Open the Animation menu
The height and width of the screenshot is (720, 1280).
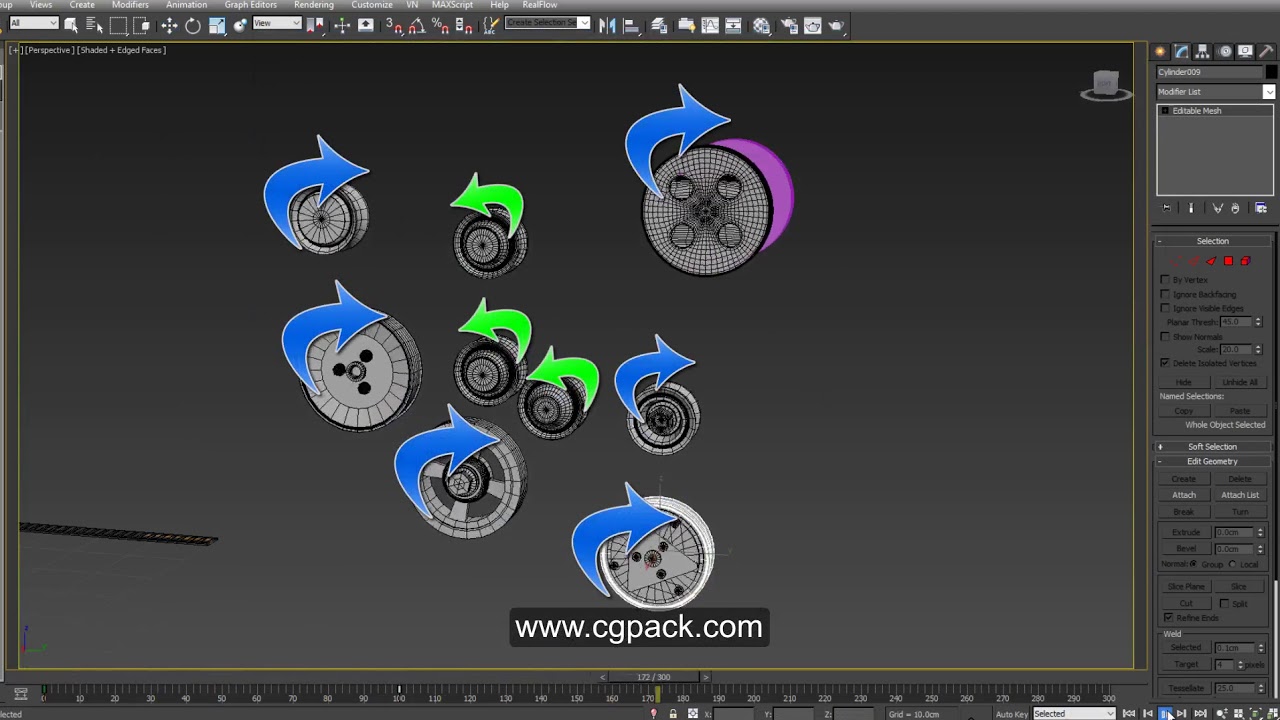coord(186,5)
